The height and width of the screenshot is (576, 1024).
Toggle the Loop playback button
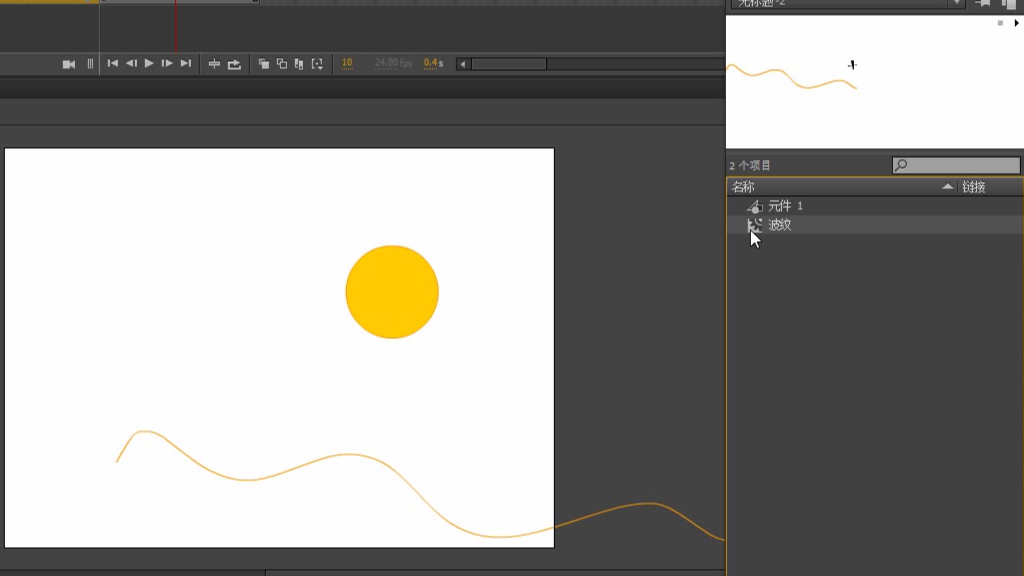234,64
